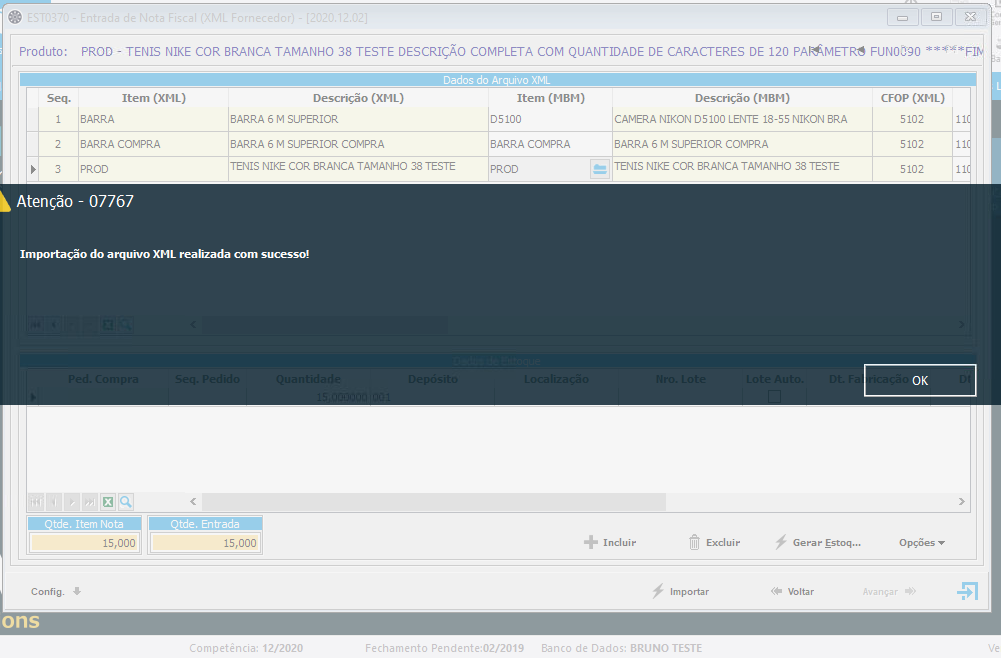The image size is (1001, 658).
Task: Click the lightning icon beside Importar
Action: tap(658, 591)
